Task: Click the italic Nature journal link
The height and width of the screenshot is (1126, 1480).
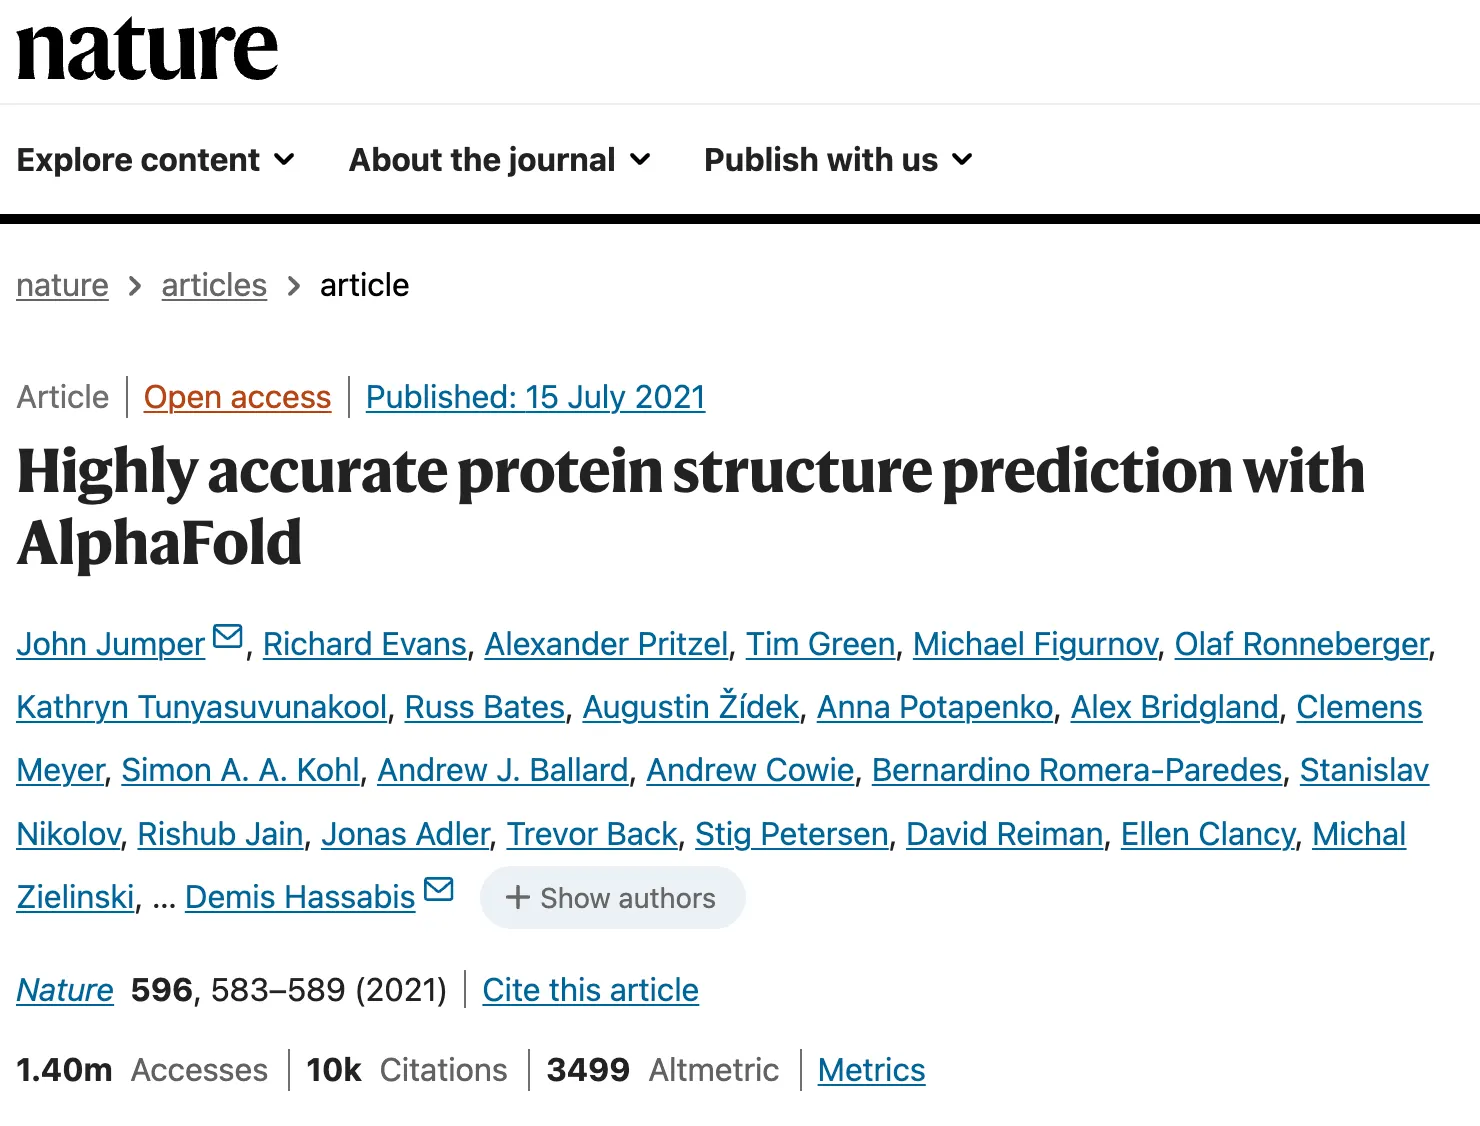Action: pyautogui.click(x=65, y=990)
